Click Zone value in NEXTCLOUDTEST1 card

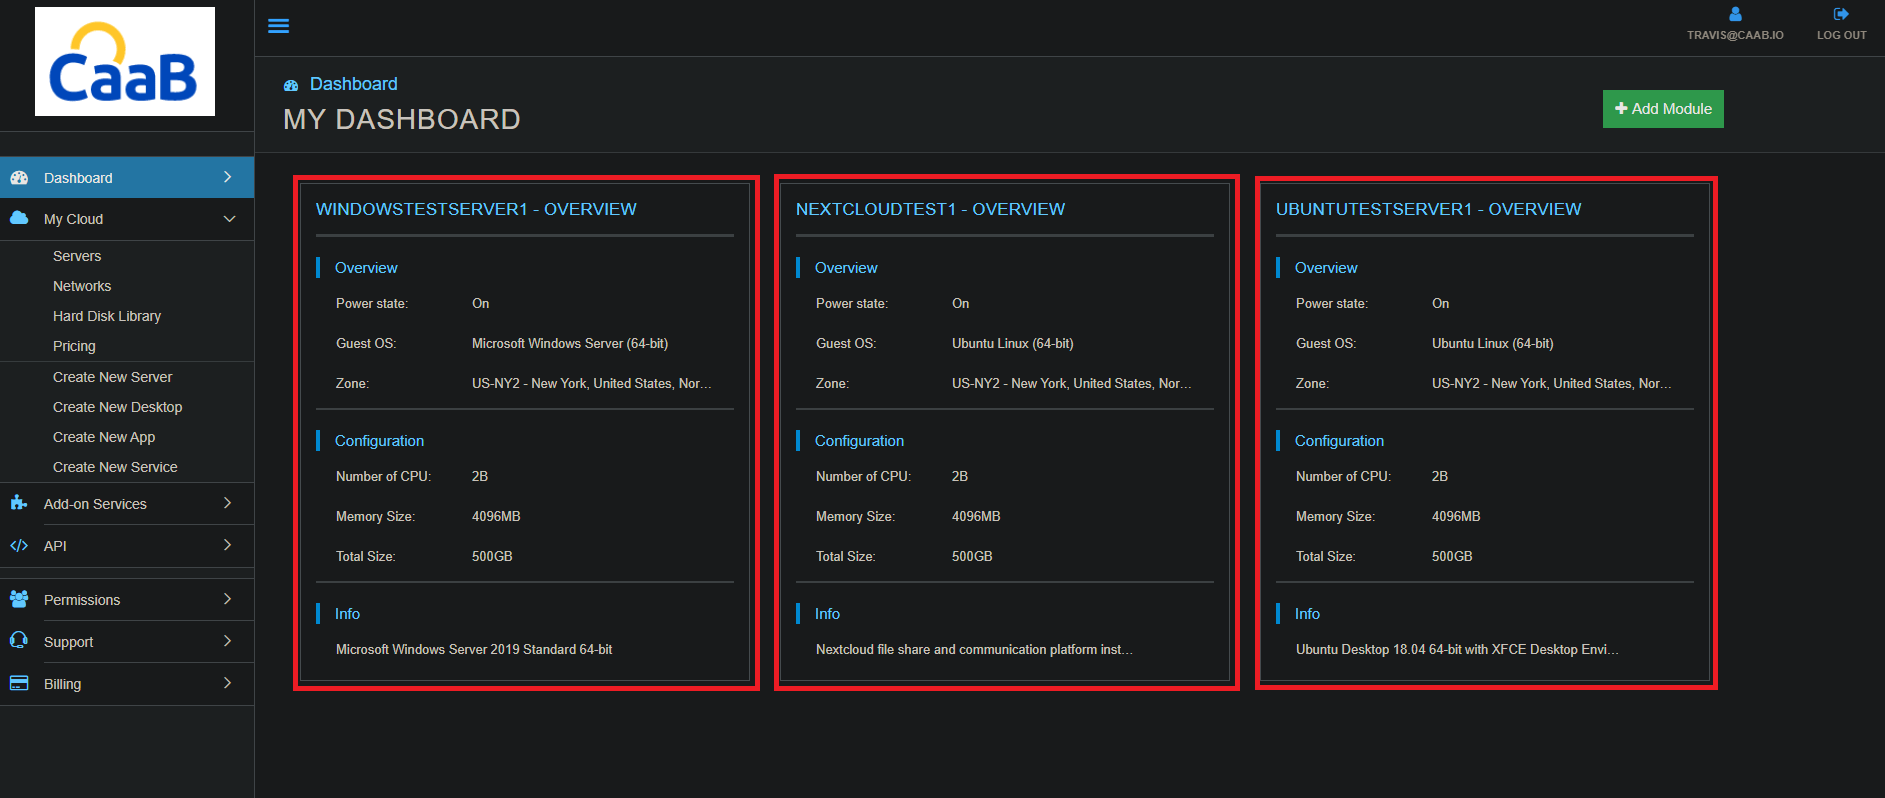tap(1071, 383)
